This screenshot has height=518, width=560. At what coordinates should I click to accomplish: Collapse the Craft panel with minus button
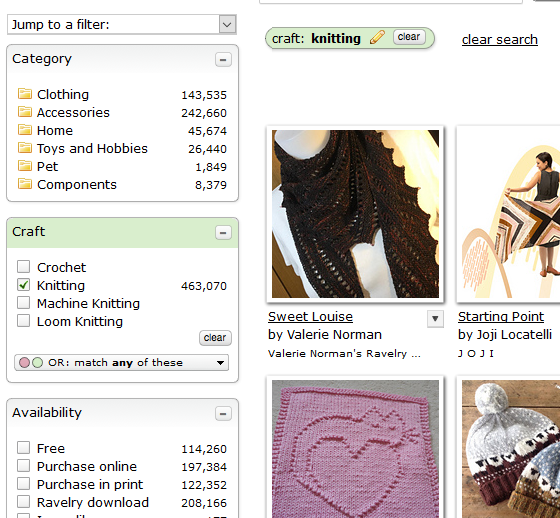pyautogui.click(x=223, y=233)
